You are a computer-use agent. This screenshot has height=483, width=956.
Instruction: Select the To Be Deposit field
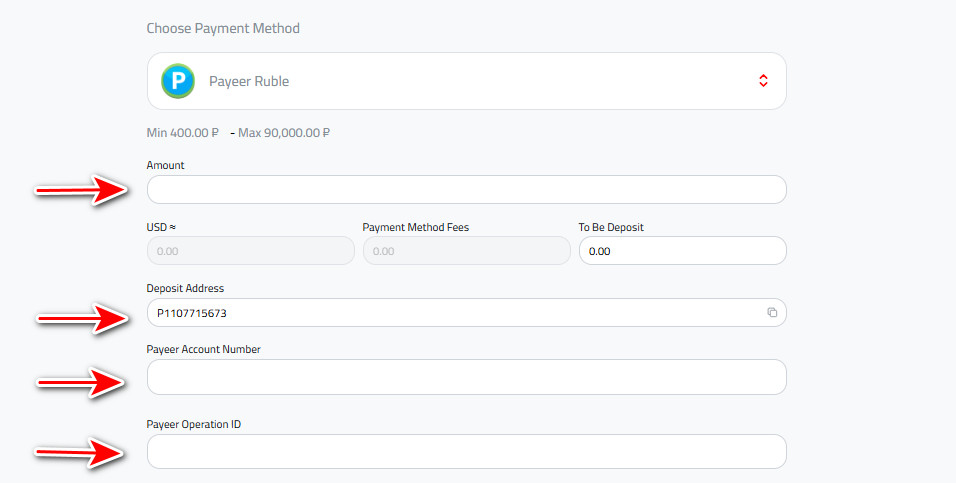point(683,251)
